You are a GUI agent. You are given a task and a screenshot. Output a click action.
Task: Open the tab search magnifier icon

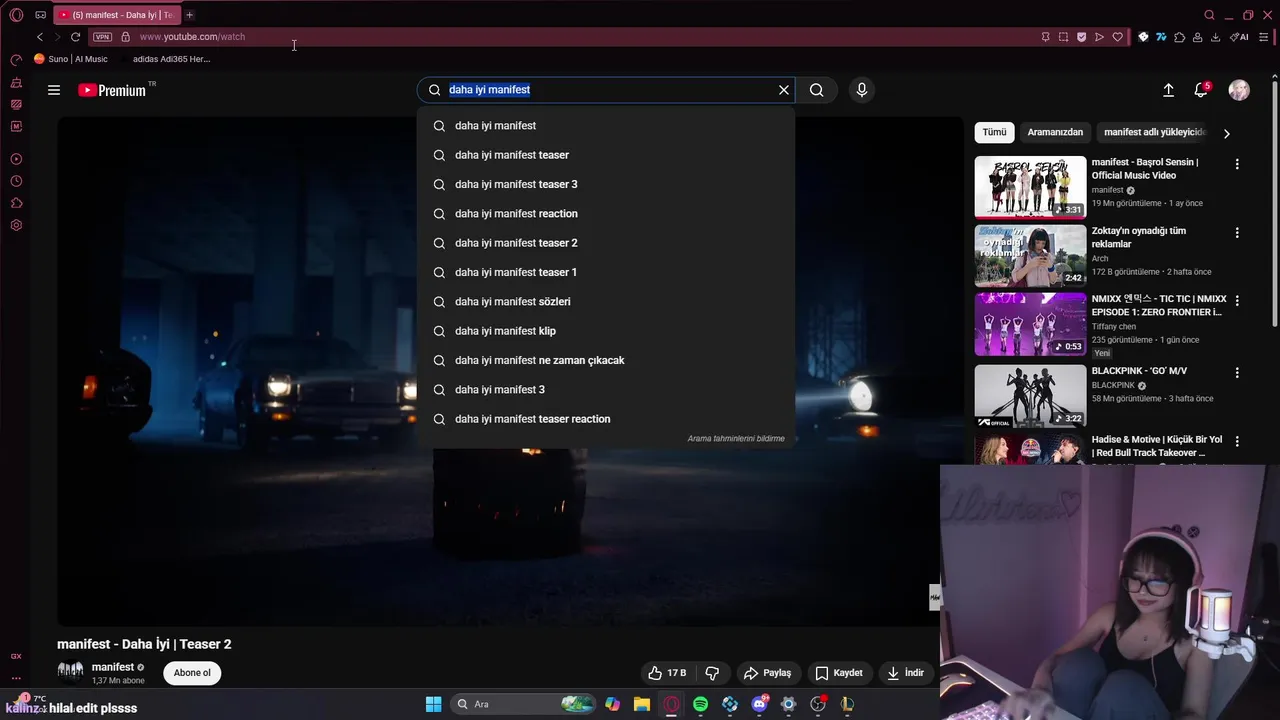(x=1209, y=15)
